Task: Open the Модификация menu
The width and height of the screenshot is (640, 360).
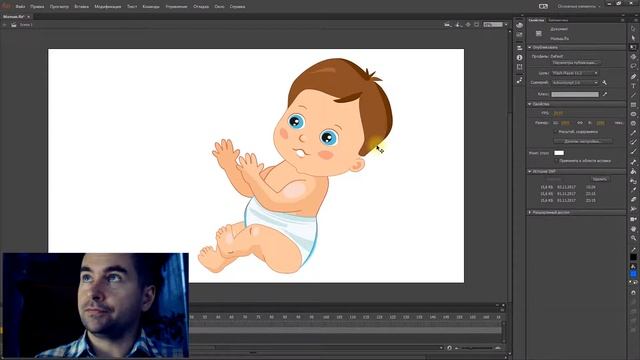Action: (x=108, y=7)
